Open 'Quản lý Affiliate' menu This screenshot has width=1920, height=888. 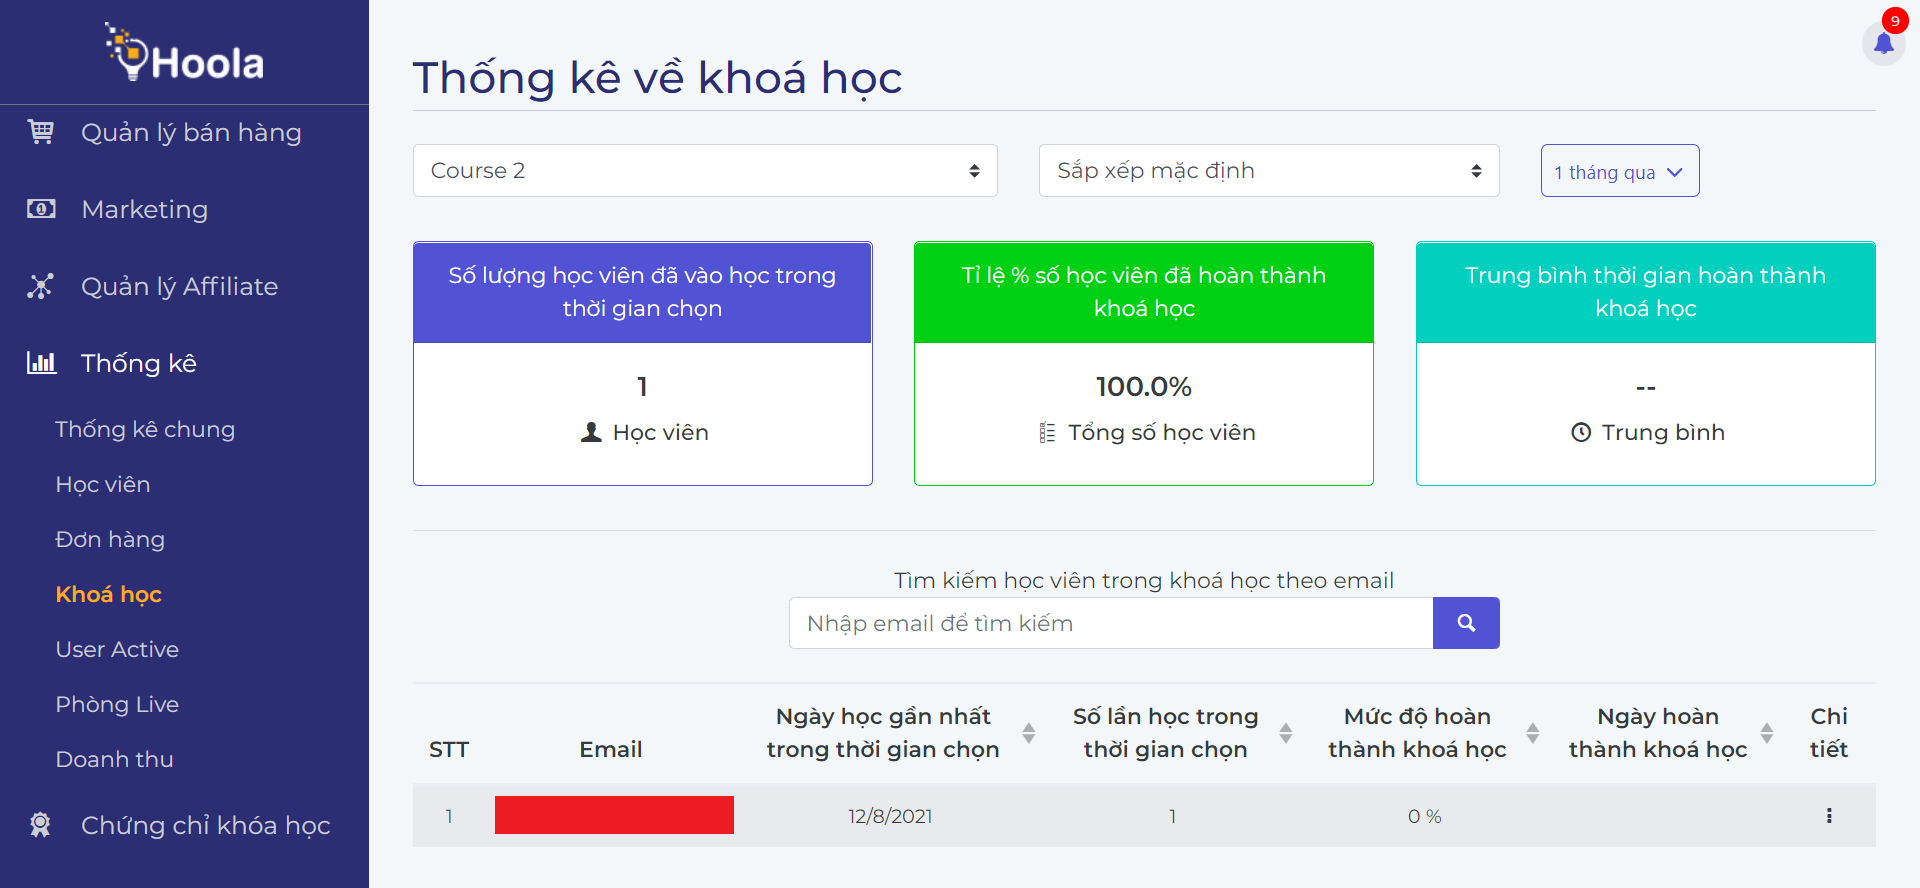179,286
